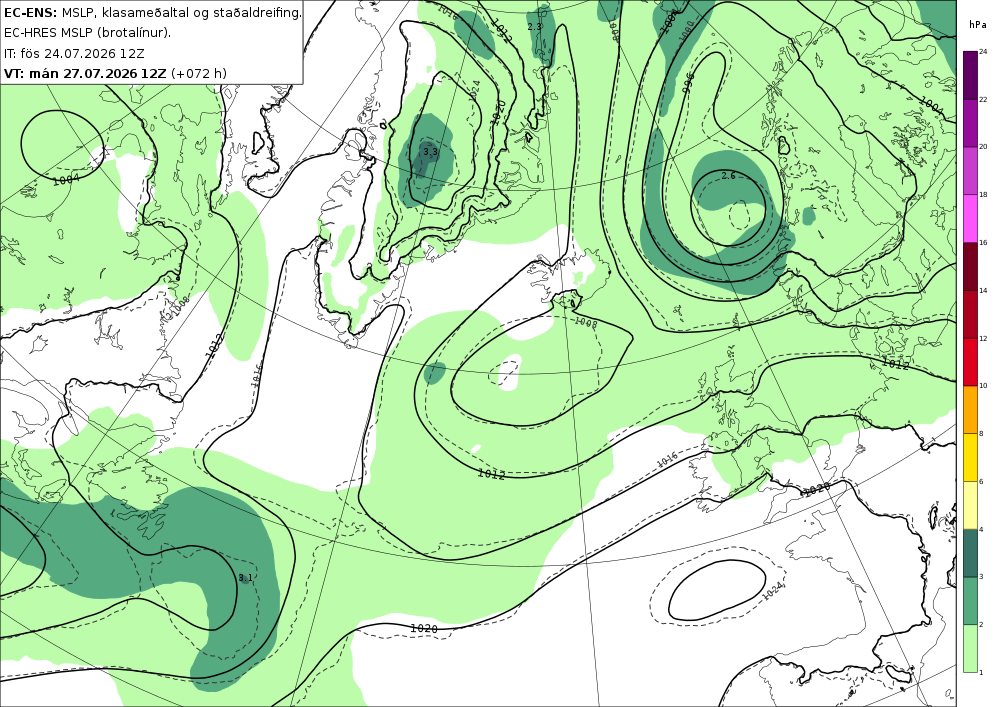
Task: Click the dark teal 3–4 hPa legend swatch
Action: [971, 553]
